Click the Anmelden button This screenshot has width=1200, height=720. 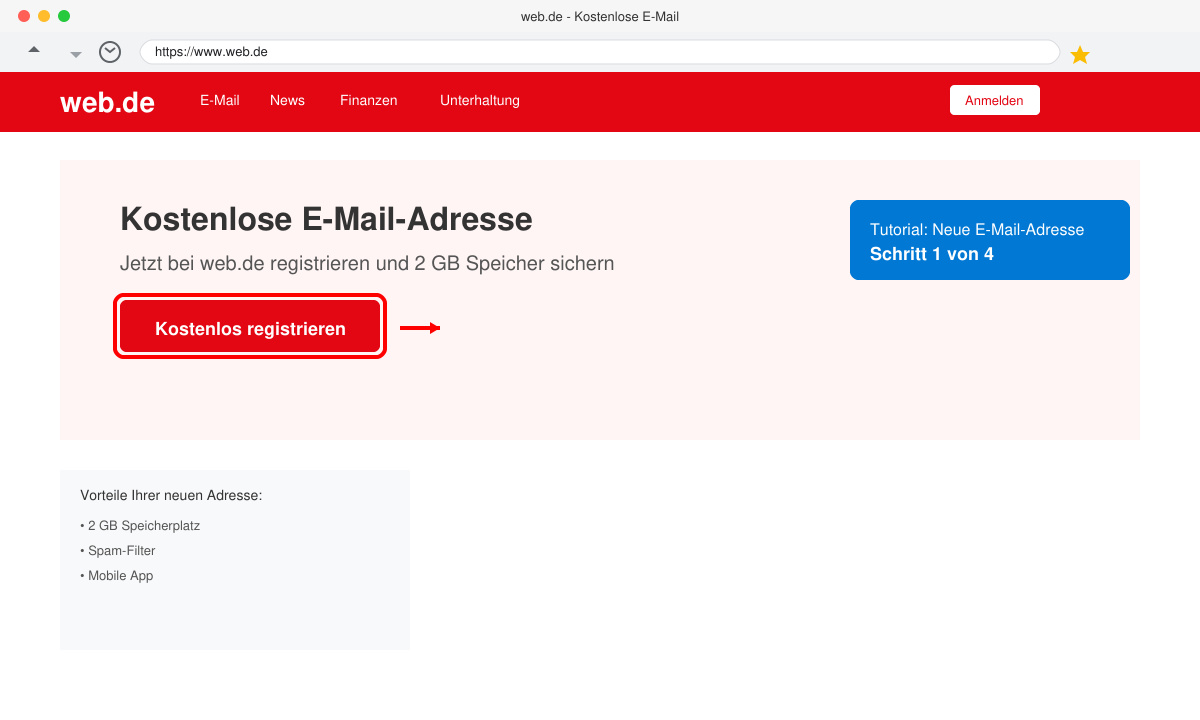click(x=994, y=100)
